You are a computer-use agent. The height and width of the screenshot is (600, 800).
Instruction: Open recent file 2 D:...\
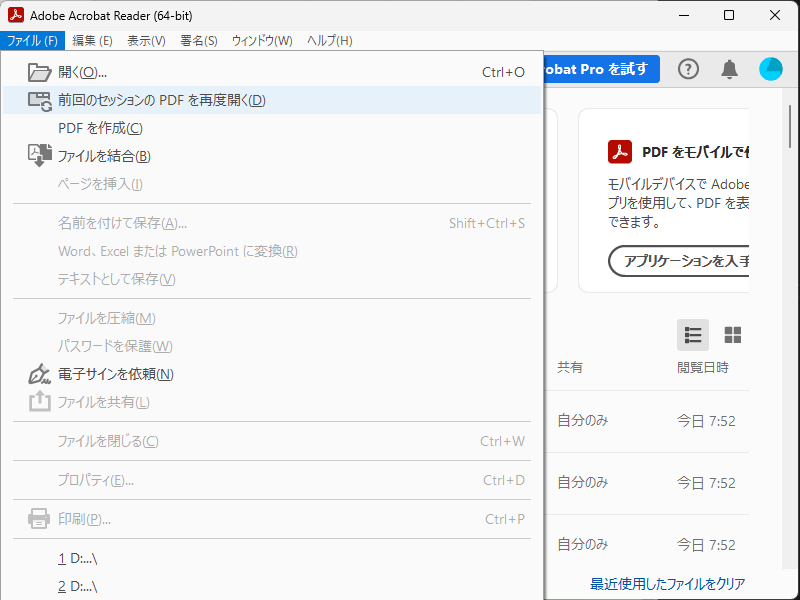pos(272,586)
